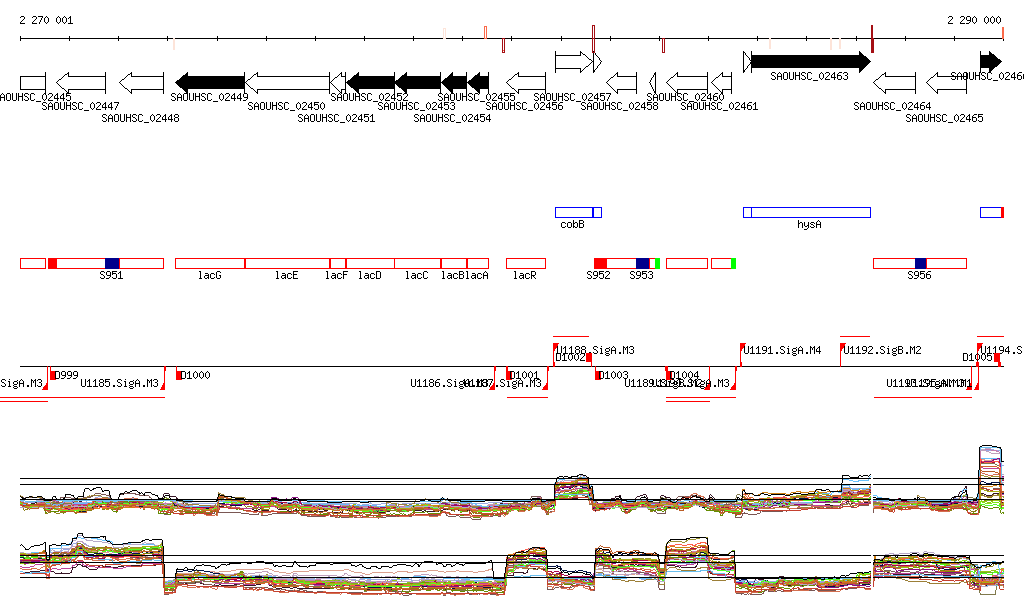Viewport: 1024px width, 611px height.
Task: Select the SAOUHSC_02460 white gene arrow
Action: click(687, 82)
